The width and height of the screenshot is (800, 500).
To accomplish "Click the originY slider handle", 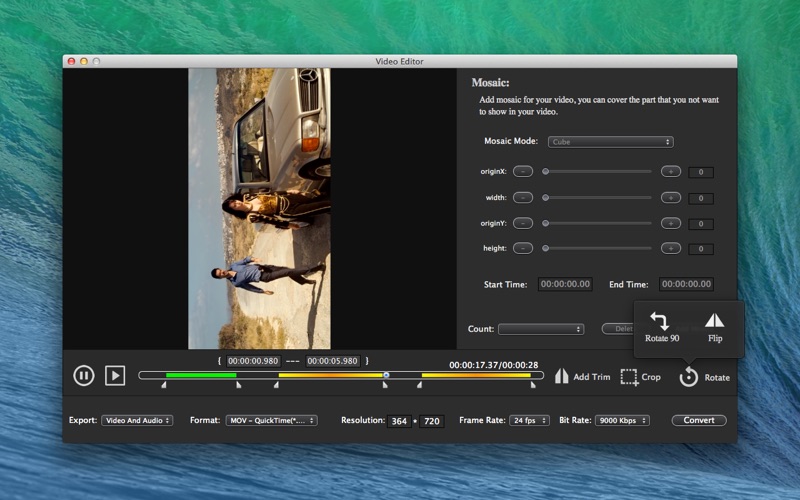I will (545, 223).
